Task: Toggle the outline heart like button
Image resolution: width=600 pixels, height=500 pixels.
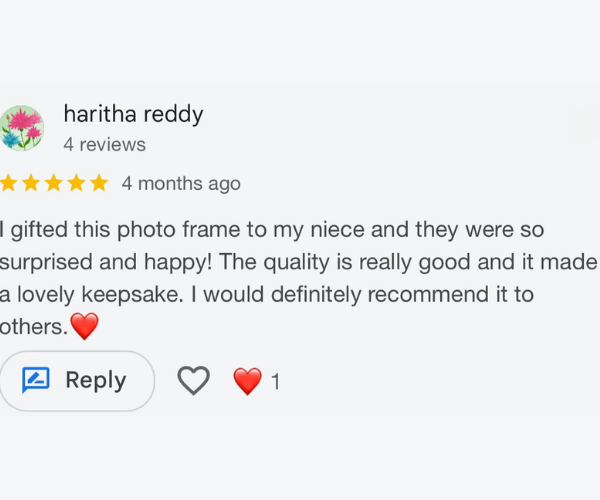Action: pos(193,380)
